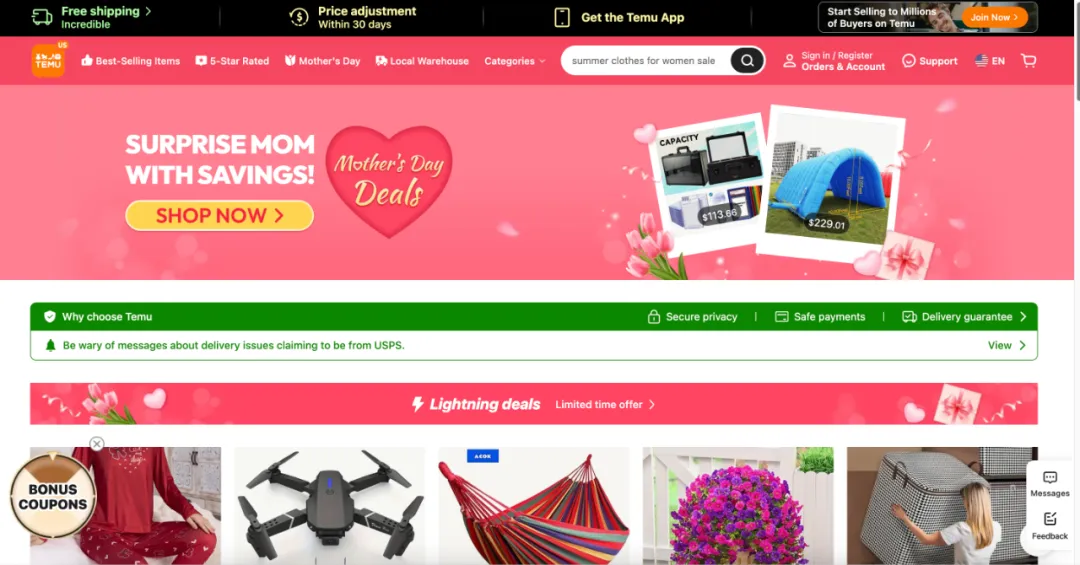Open the Bonus Coupons badge
The width and height of the screenshot is (1080, 565).
(x=53, y=495)
